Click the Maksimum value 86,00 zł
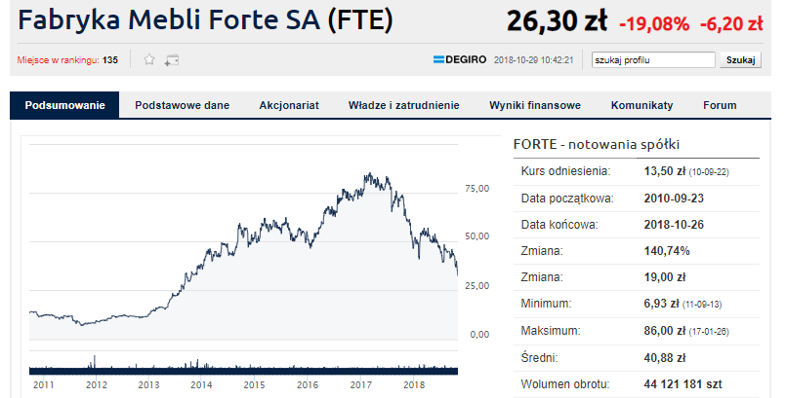786x398 pixels. 664,331
